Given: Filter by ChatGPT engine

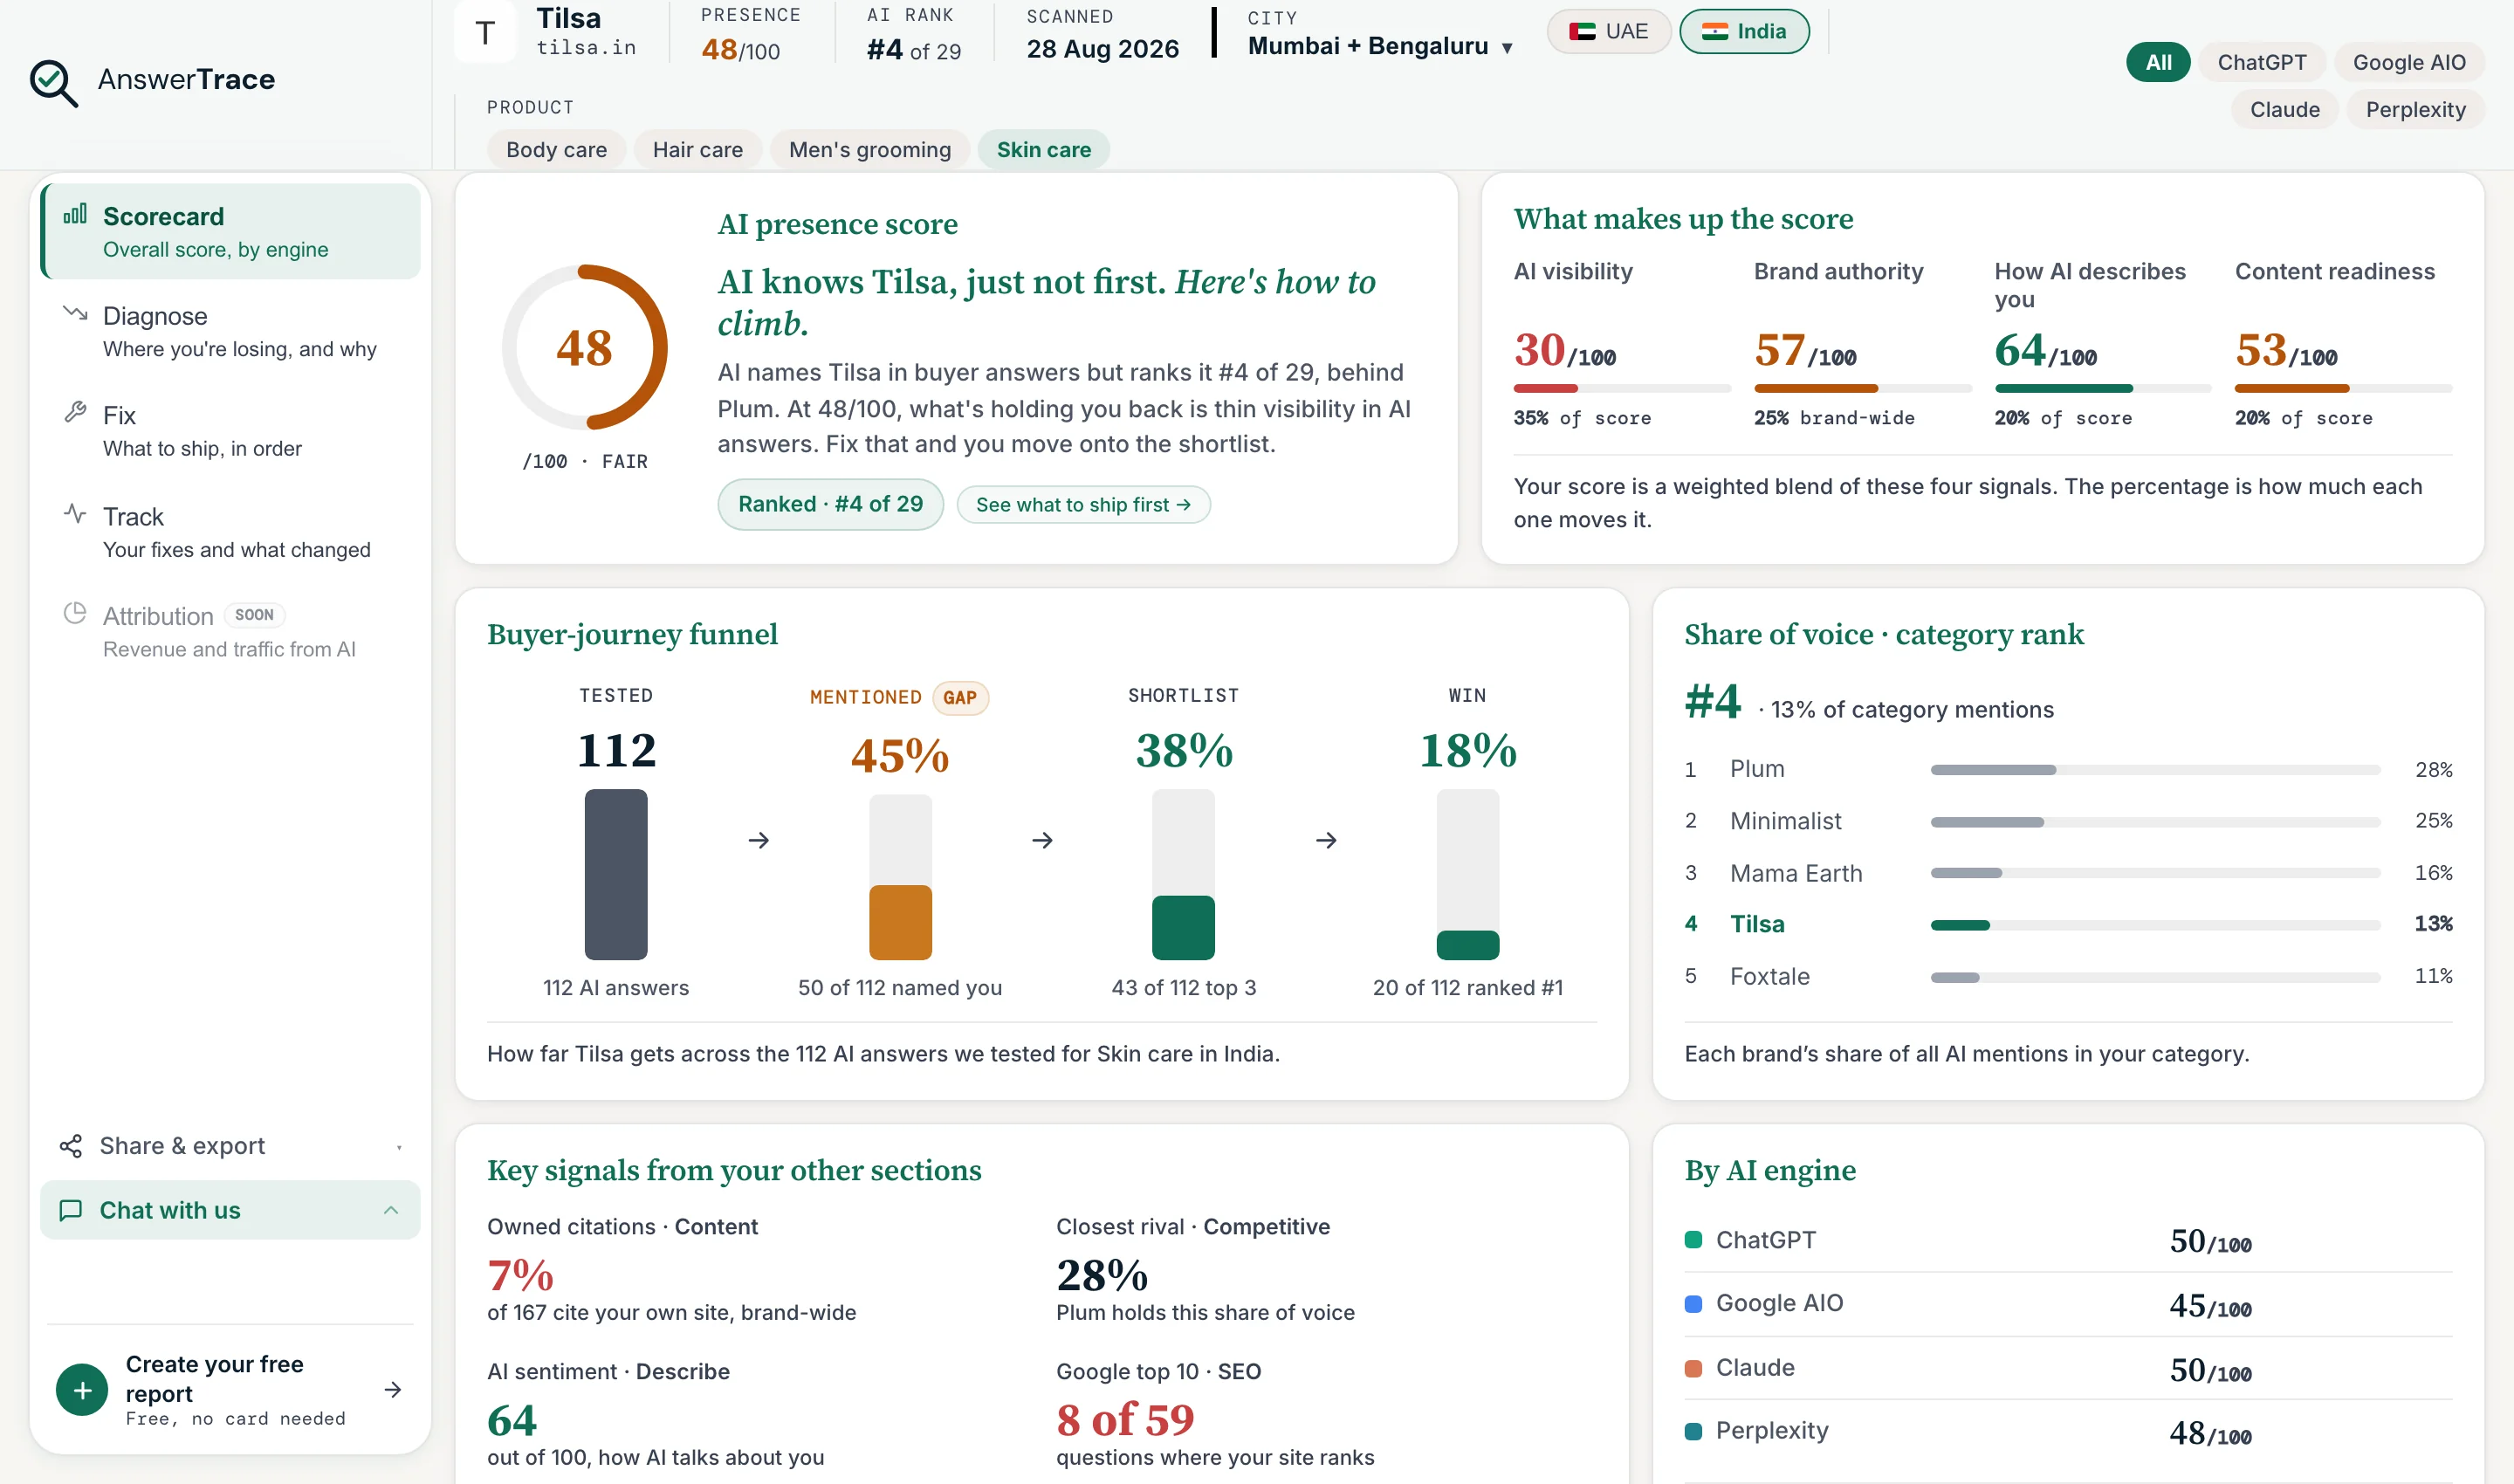Looking at the screenshot, I should (x=2262, y=62).
